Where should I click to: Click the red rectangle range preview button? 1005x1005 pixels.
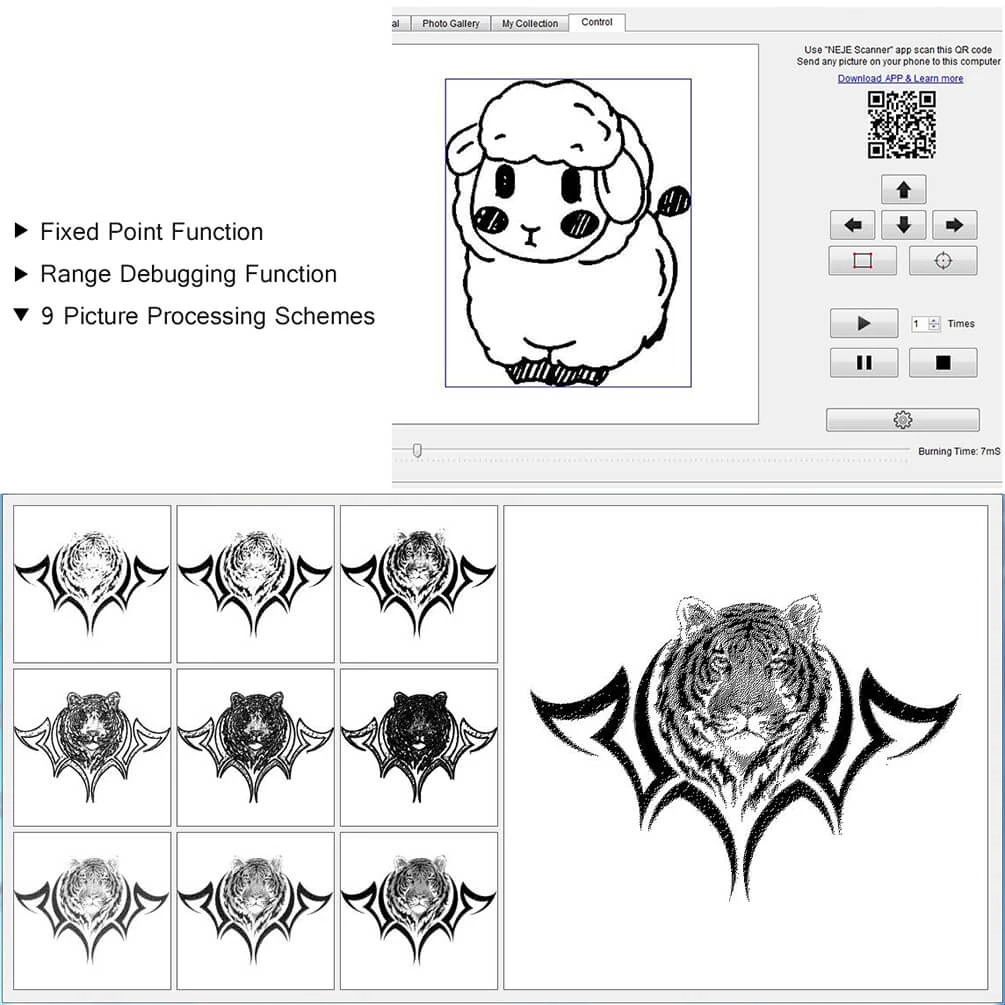point(862,261)
